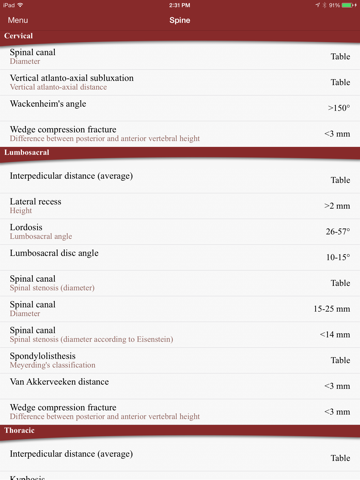Open Lumbosacral Interpedicular distance table
The height and width of the screenshot is (480, 360).
tap(180, 178)
